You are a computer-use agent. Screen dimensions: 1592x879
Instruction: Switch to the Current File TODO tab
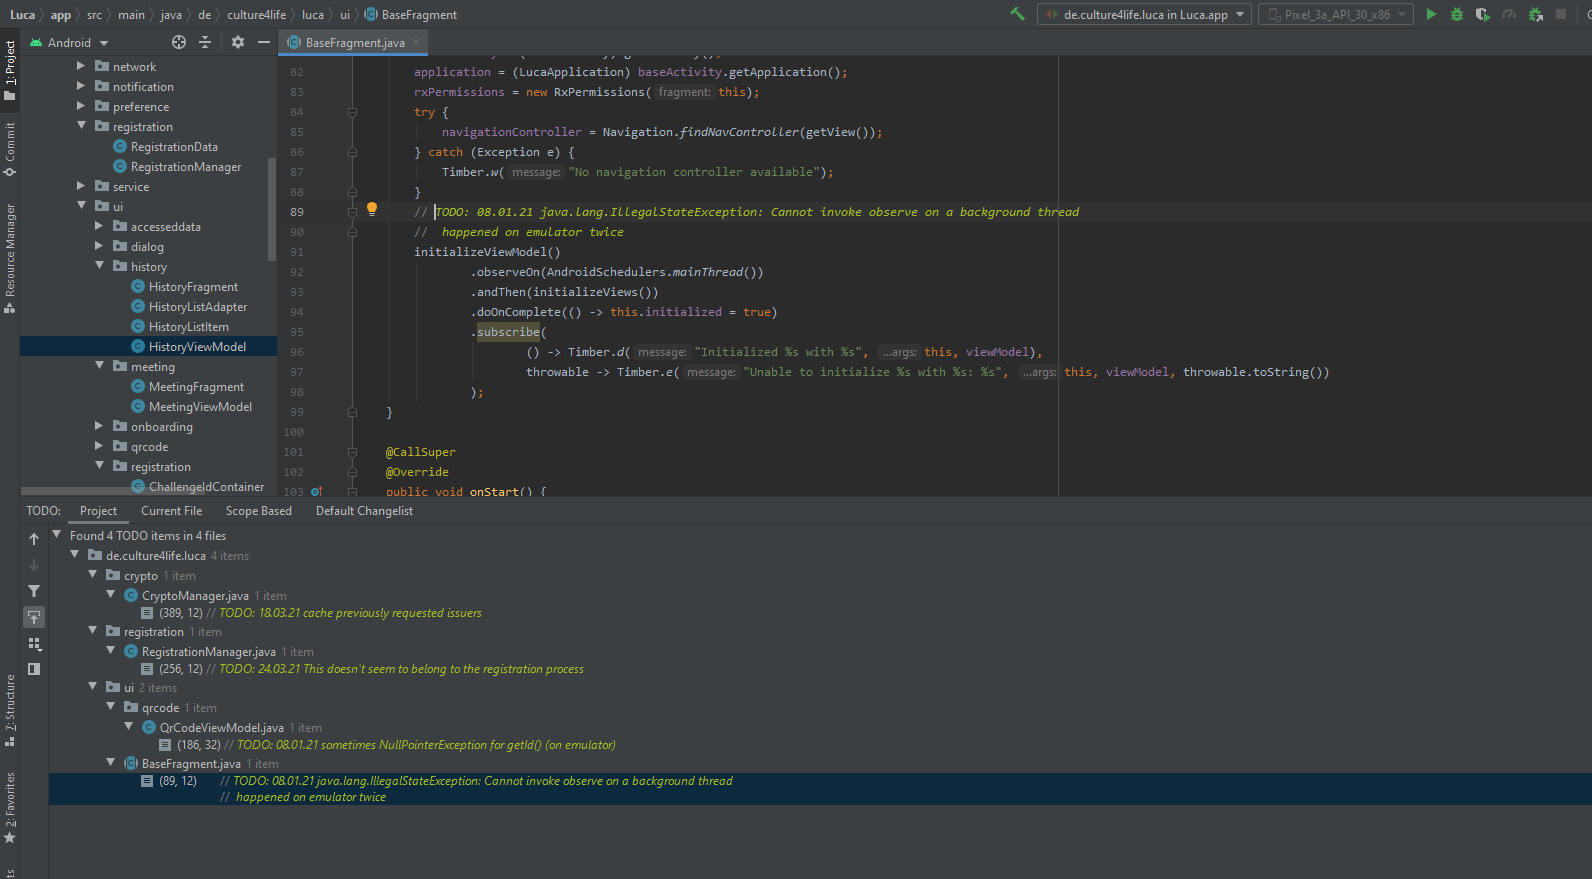tap(171, 511)
